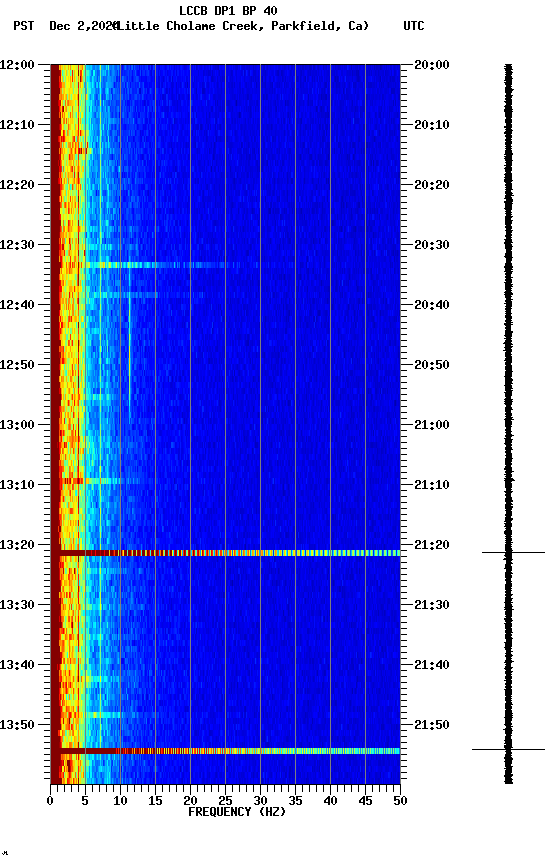552x864 pixels.
Task: Click the seismogram spike marker near 21:54 UTC
Action: 508,749
